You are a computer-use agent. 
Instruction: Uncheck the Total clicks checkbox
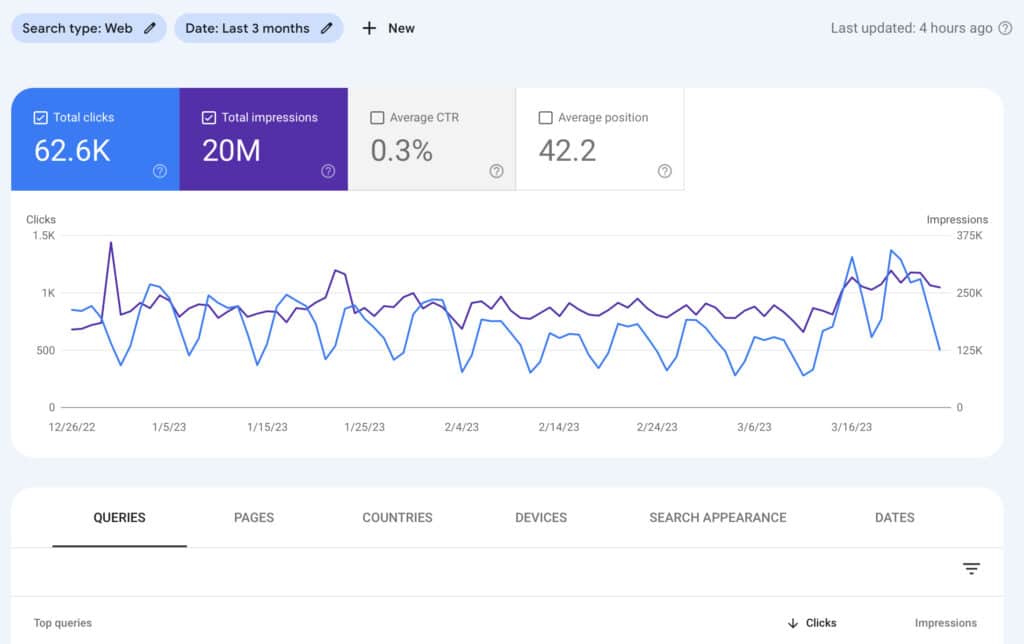pyautogui.click(x=40, y=118)
